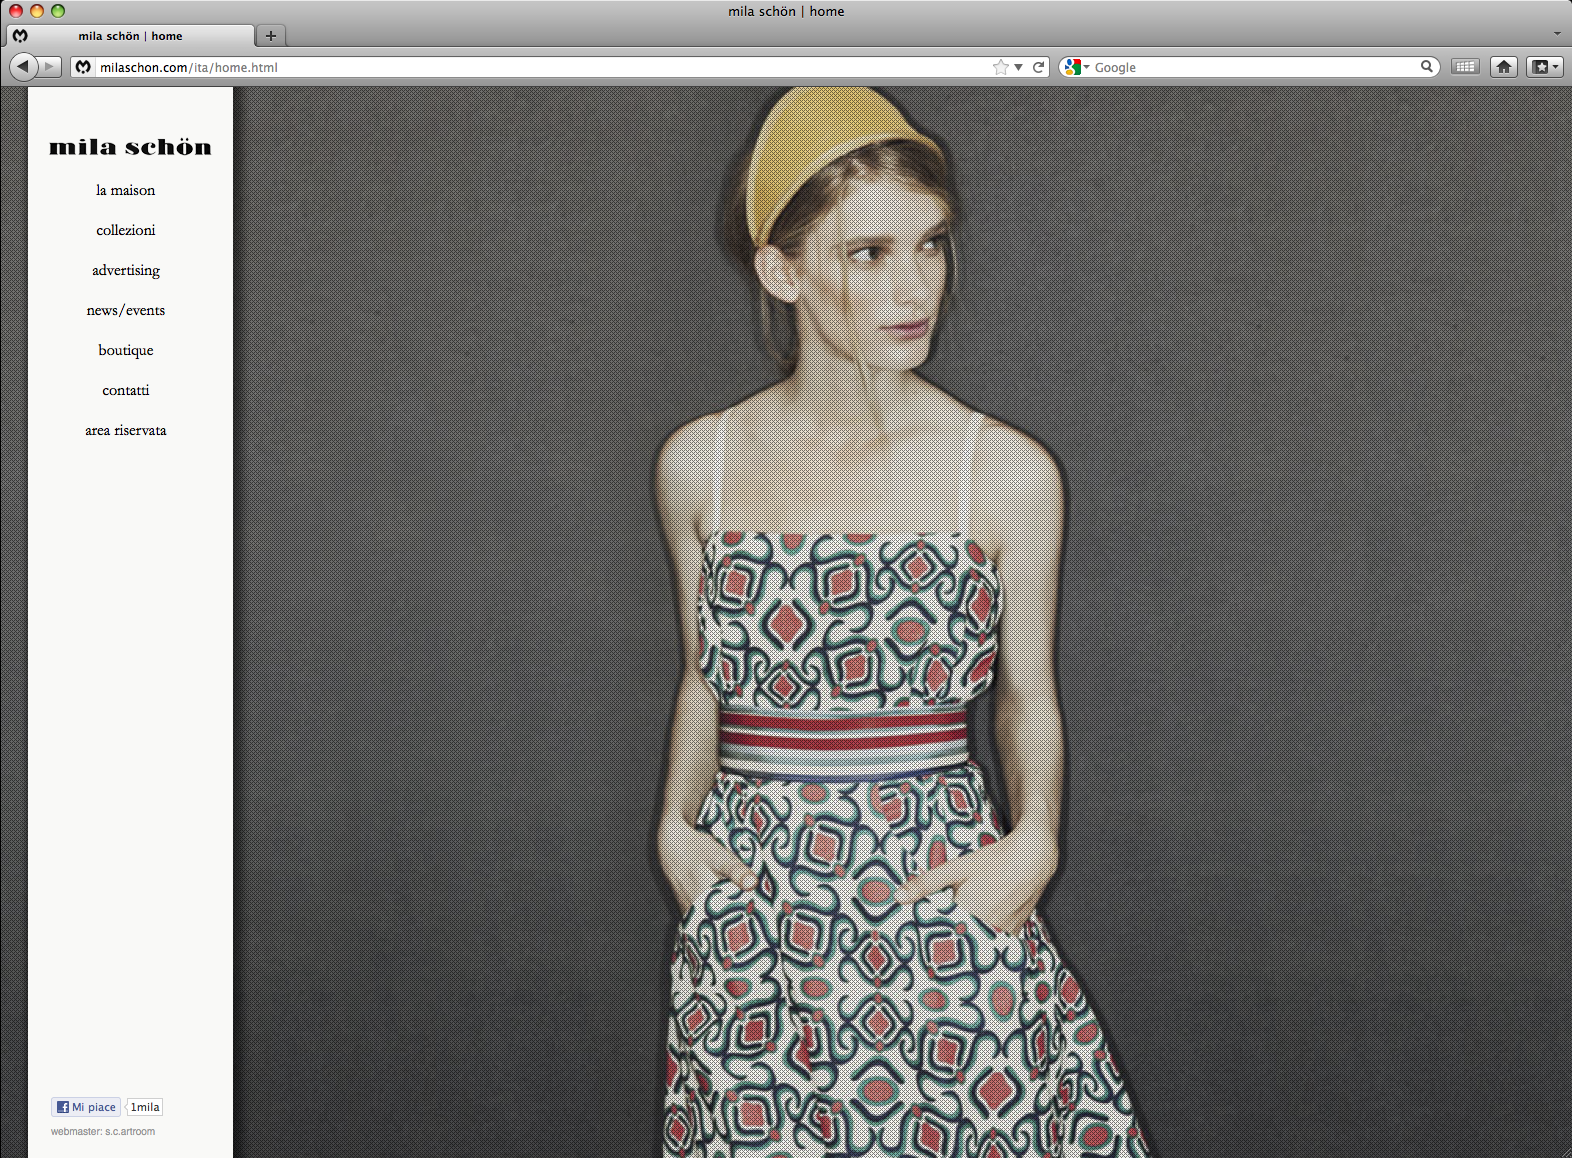The image size is (1572, 1158).
Task: Go to the 'boutique' page link
Action: (x=126, y=350)
